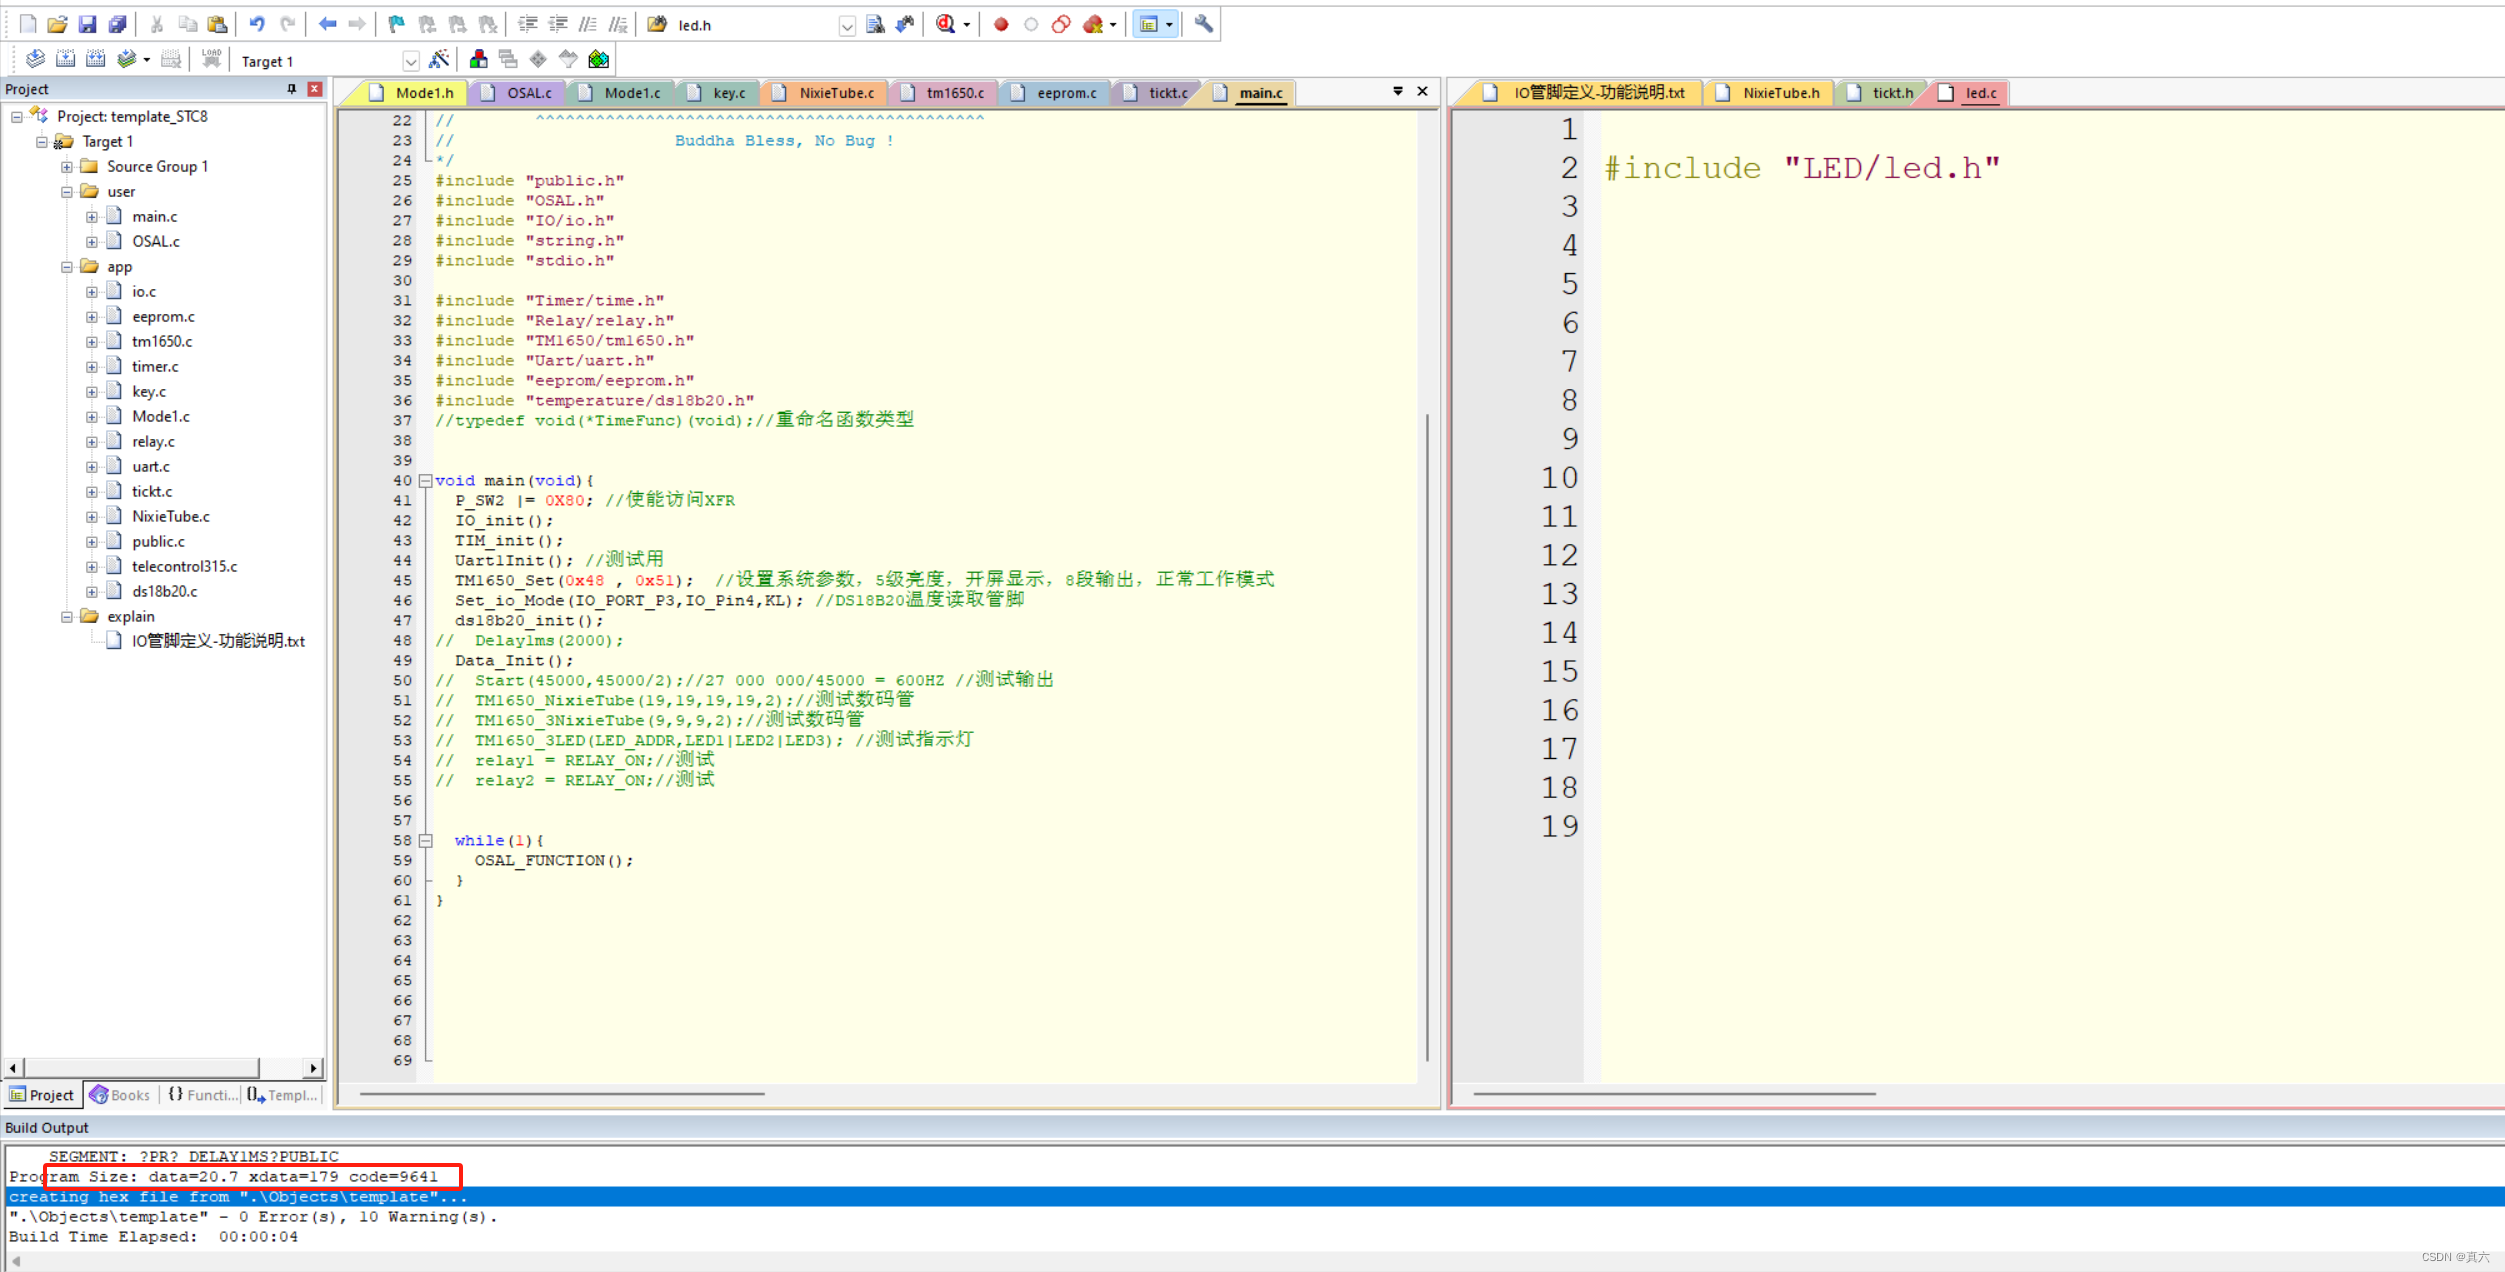Open the Configuration wrench icon
2505x1272 pixels.
click(x=1204, y=24)
